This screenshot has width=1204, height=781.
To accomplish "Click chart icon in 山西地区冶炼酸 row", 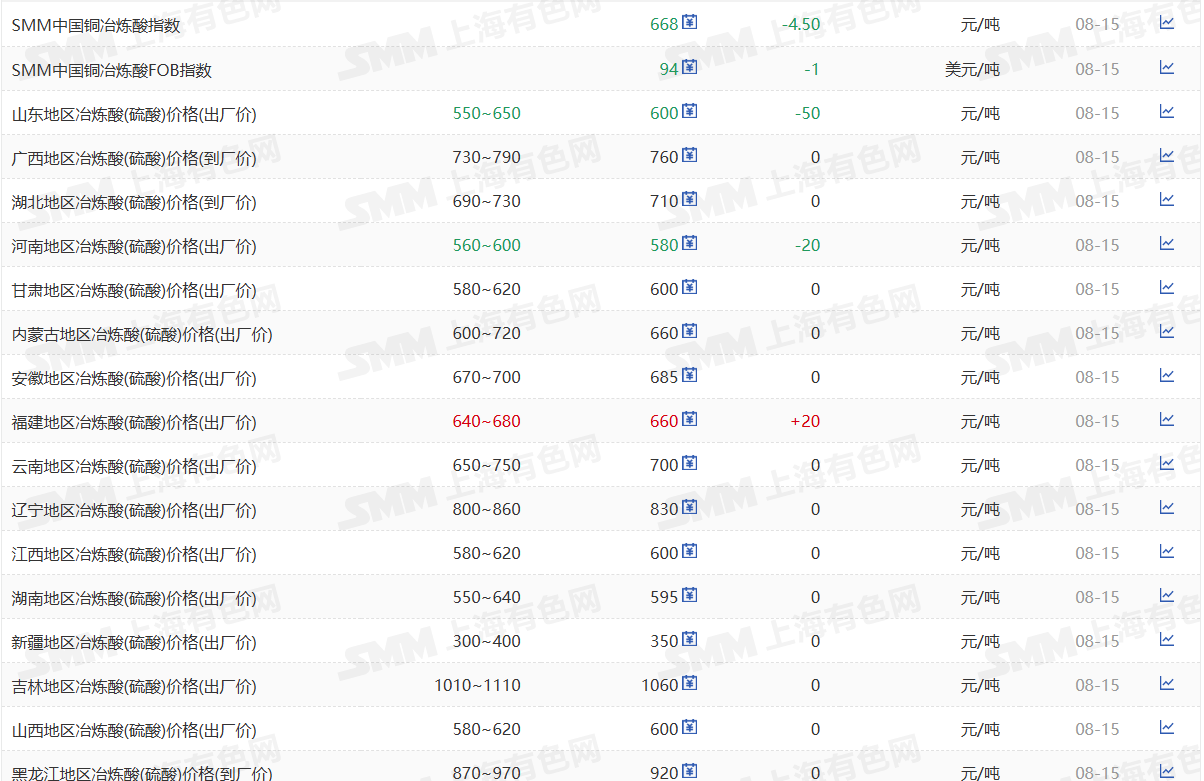I will tap(1166, 727).
